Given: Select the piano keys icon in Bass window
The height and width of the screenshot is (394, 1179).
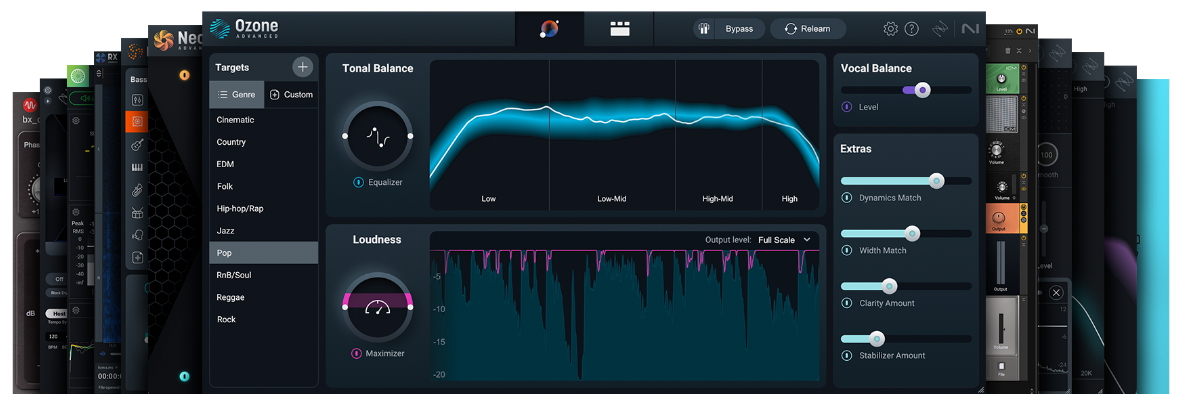Looking at the screenshot, I should point(137,167).
